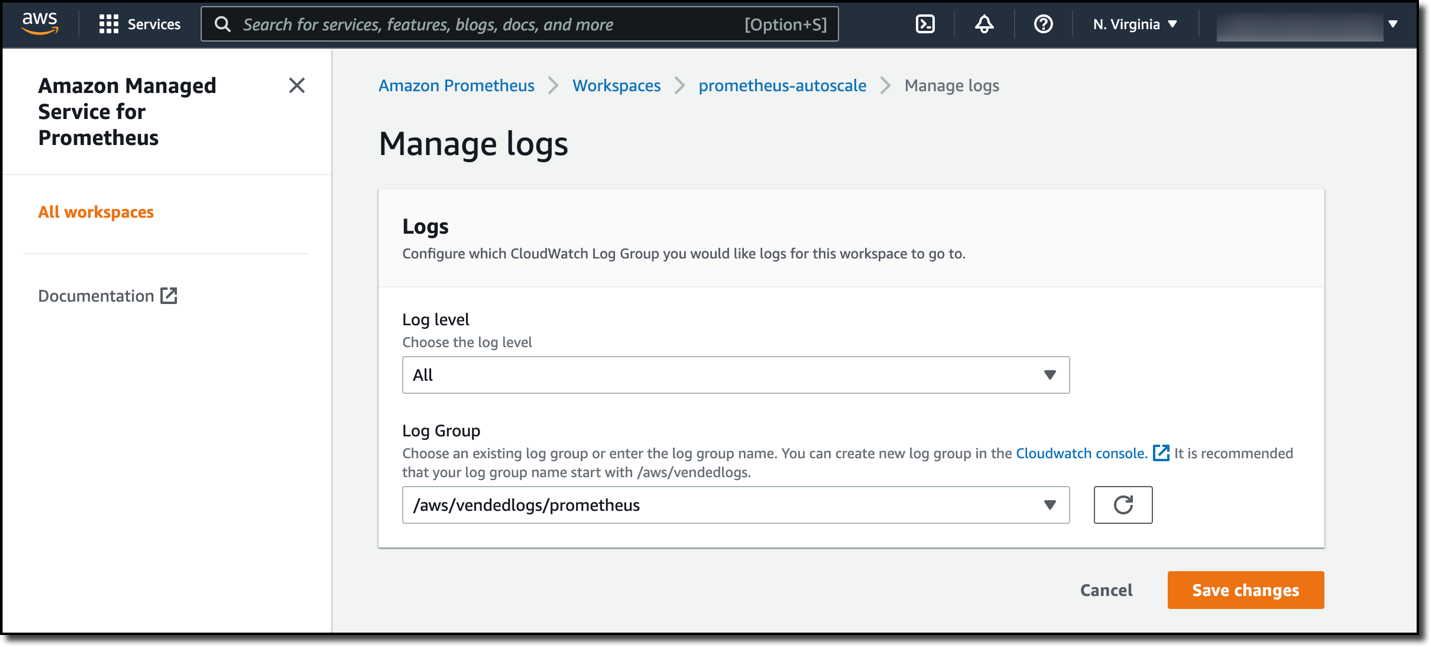Launch CloudShell from the top bar
The height and width of the screenshot is (647, 1431).
click(925, 24)
